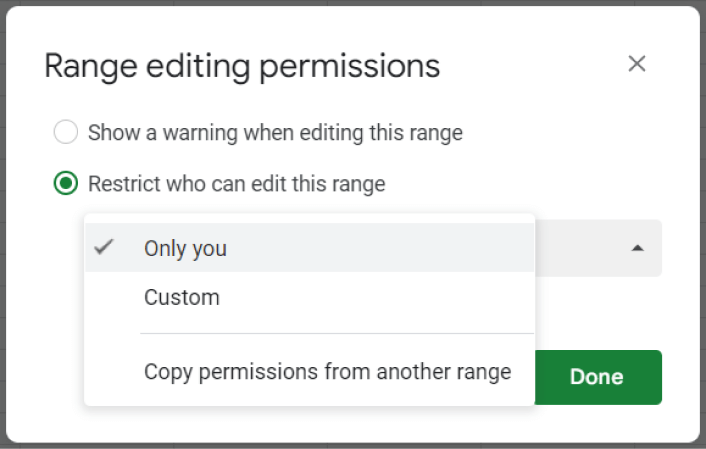Choose 'Only you' from the dropdown list
Image resolution: width=706 pixels, height=449 pixels.
pyautogui.click(x=309, y=248)
